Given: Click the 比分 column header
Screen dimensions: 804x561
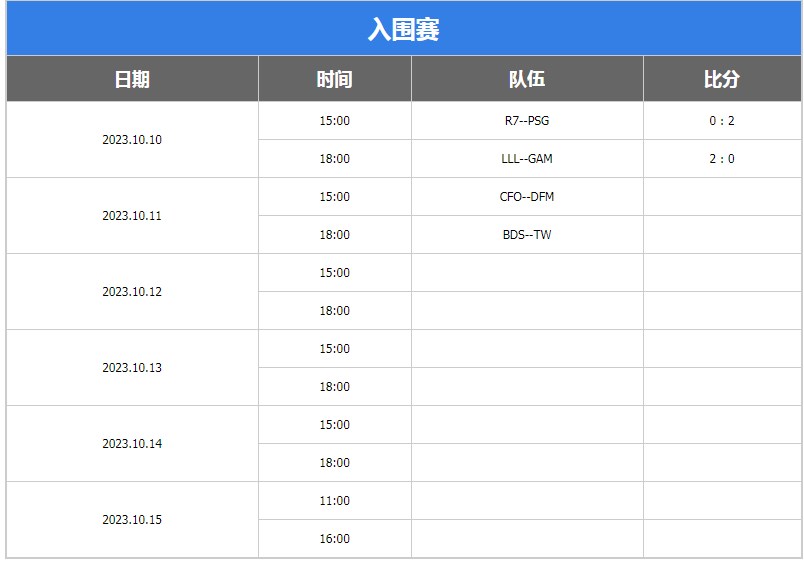Looking at the screenshot, I should tap(721, 79).
